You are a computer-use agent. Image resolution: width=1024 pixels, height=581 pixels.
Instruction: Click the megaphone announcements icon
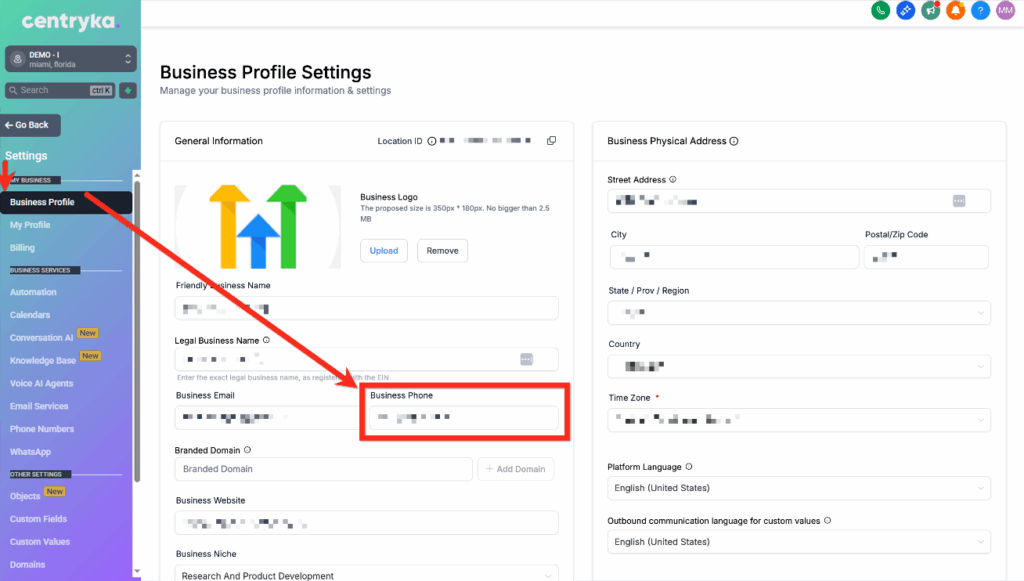(931, 11)
